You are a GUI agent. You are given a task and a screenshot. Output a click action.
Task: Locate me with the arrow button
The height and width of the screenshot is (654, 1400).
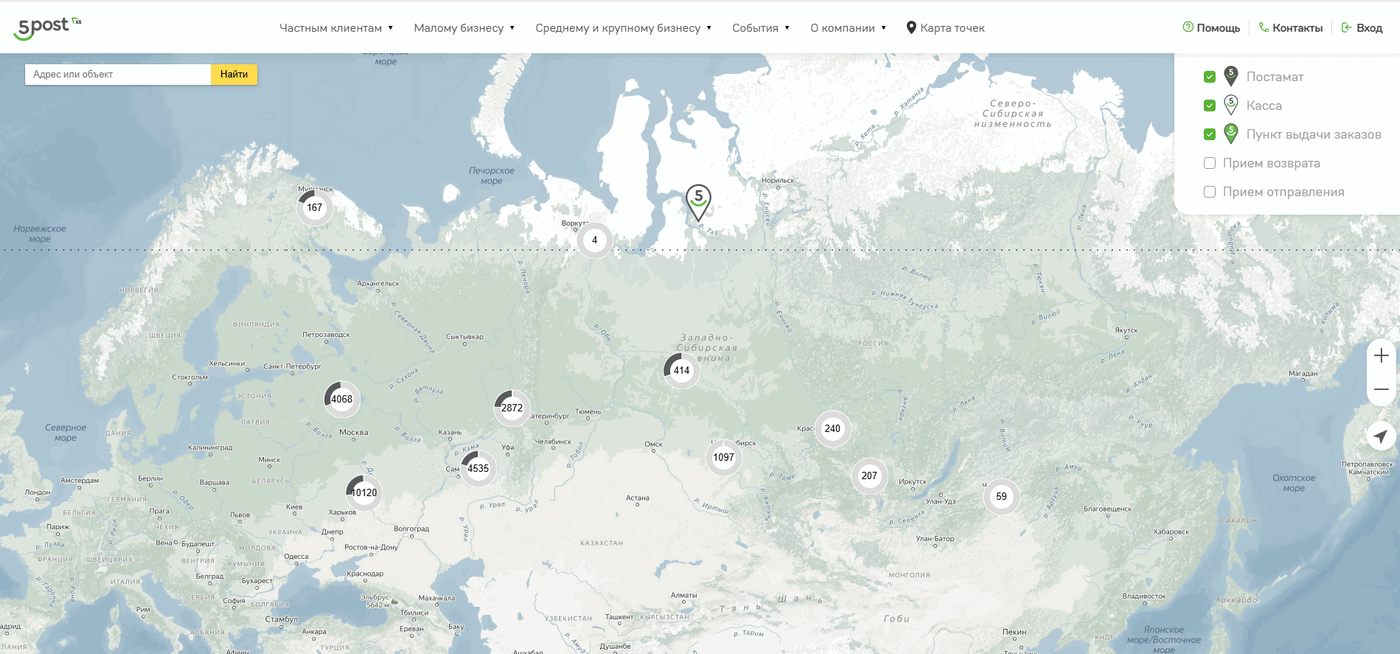point(1381,436)
